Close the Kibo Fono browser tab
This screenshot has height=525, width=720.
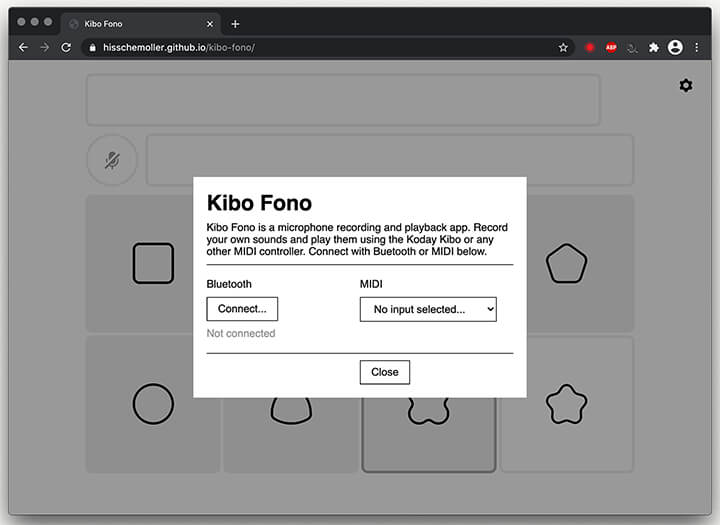tap(210, 24)
